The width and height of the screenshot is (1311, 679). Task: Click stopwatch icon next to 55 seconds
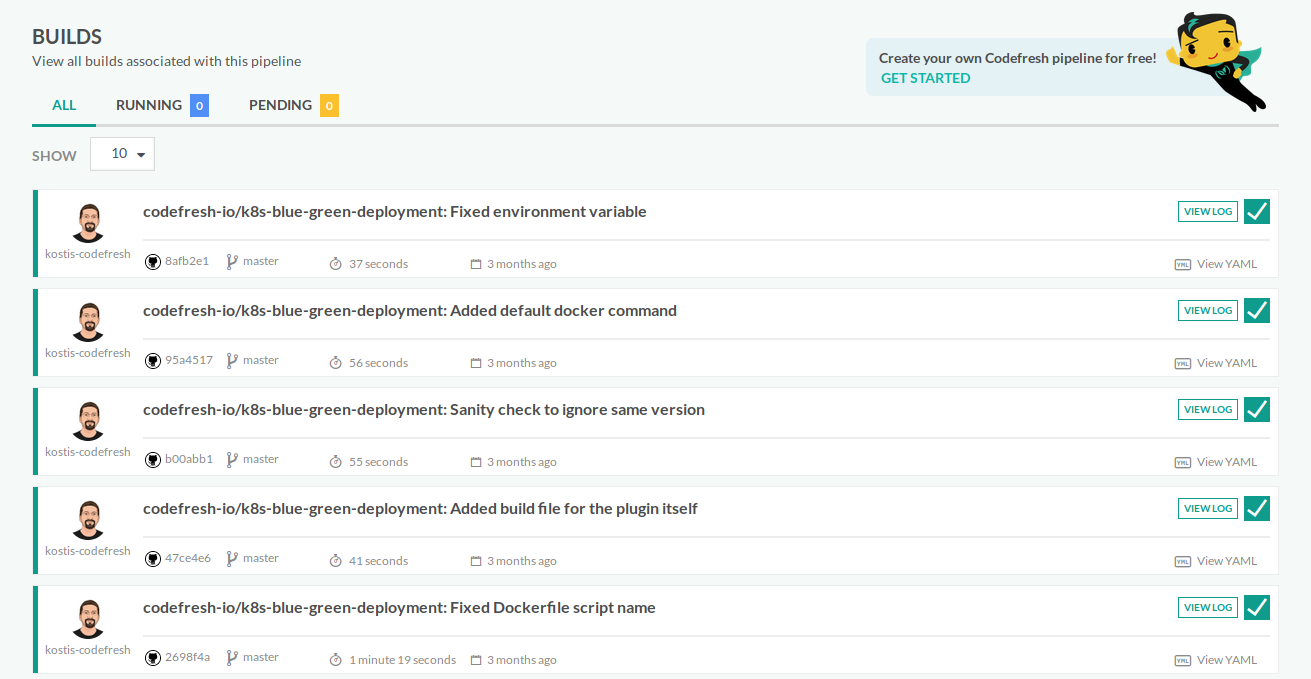click(x=336, y=462)
